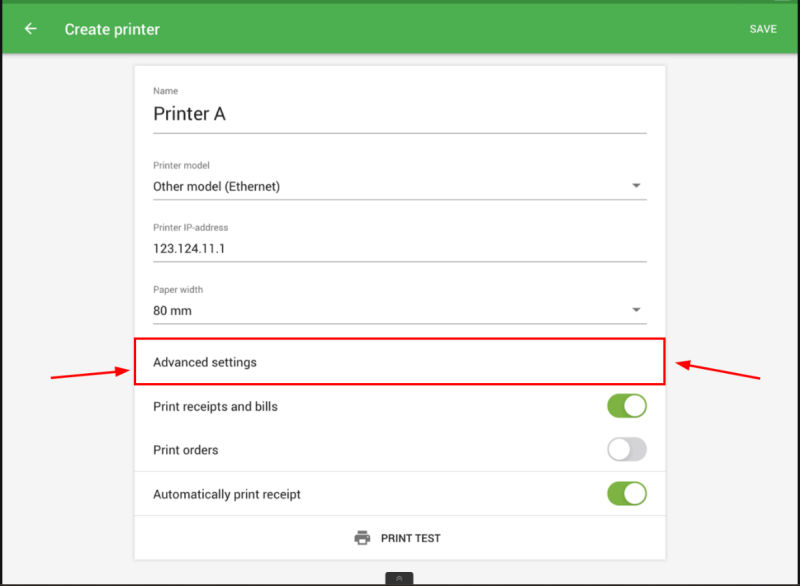800x586 pixels.
Task: Click the Name field containing Printer A
Action: click(399, 114)
